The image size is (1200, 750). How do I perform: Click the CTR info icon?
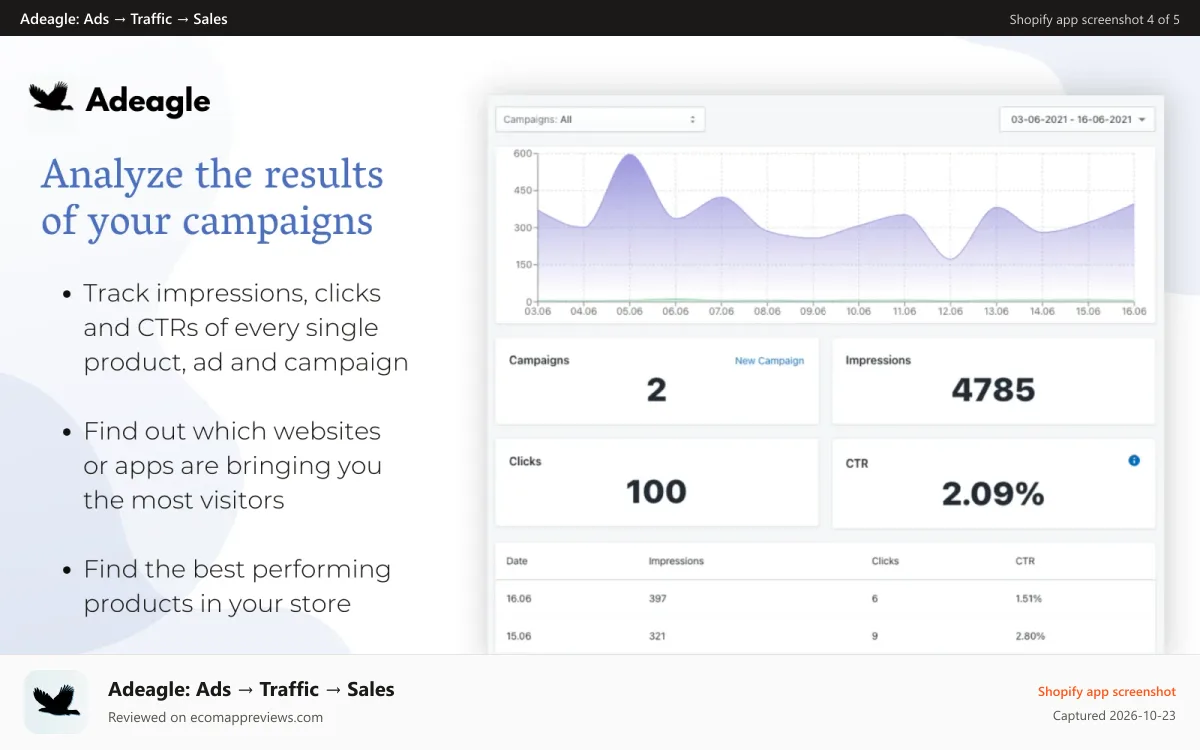tap(1134, 461)
